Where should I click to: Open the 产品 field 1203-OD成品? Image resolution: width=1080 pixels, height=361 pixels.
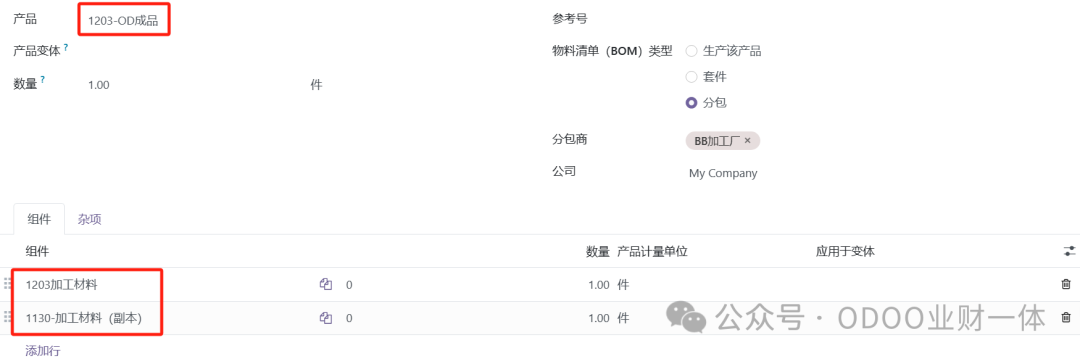tap(123, 21)
